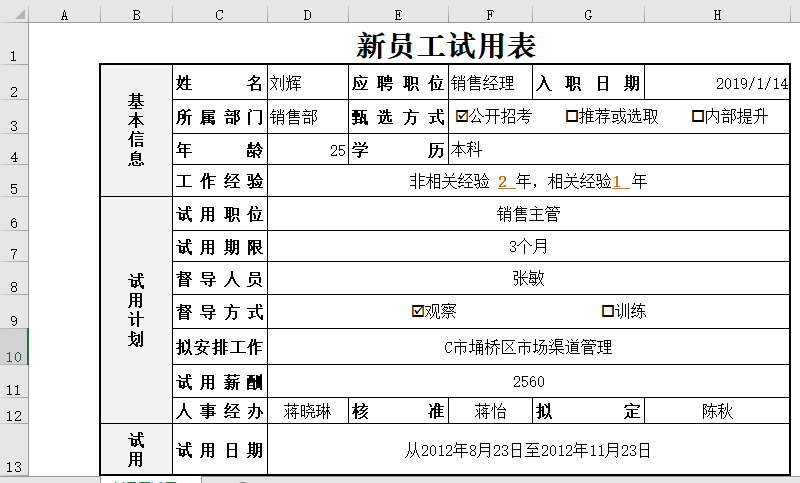Click the age cell showing 25
Image resolution: width=800 pixels, height=483 pixels.
(x=307, y=150)
